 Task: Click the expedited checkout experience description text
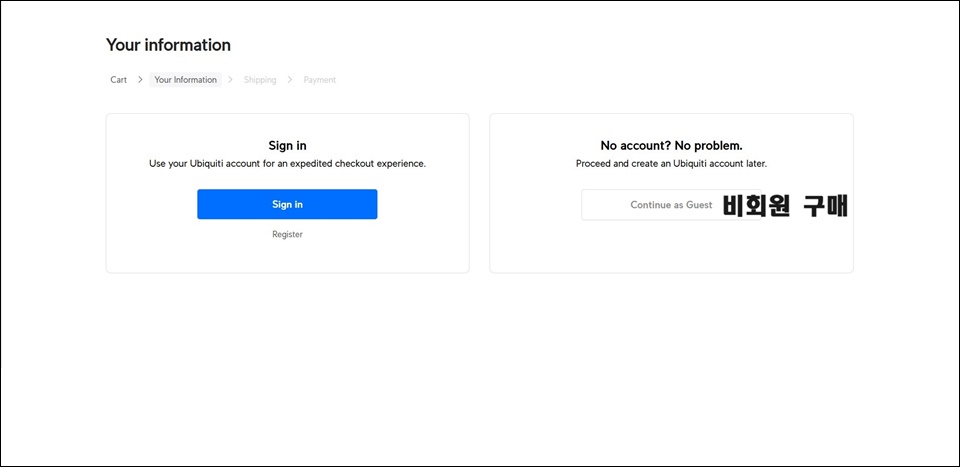coord(287,164)
